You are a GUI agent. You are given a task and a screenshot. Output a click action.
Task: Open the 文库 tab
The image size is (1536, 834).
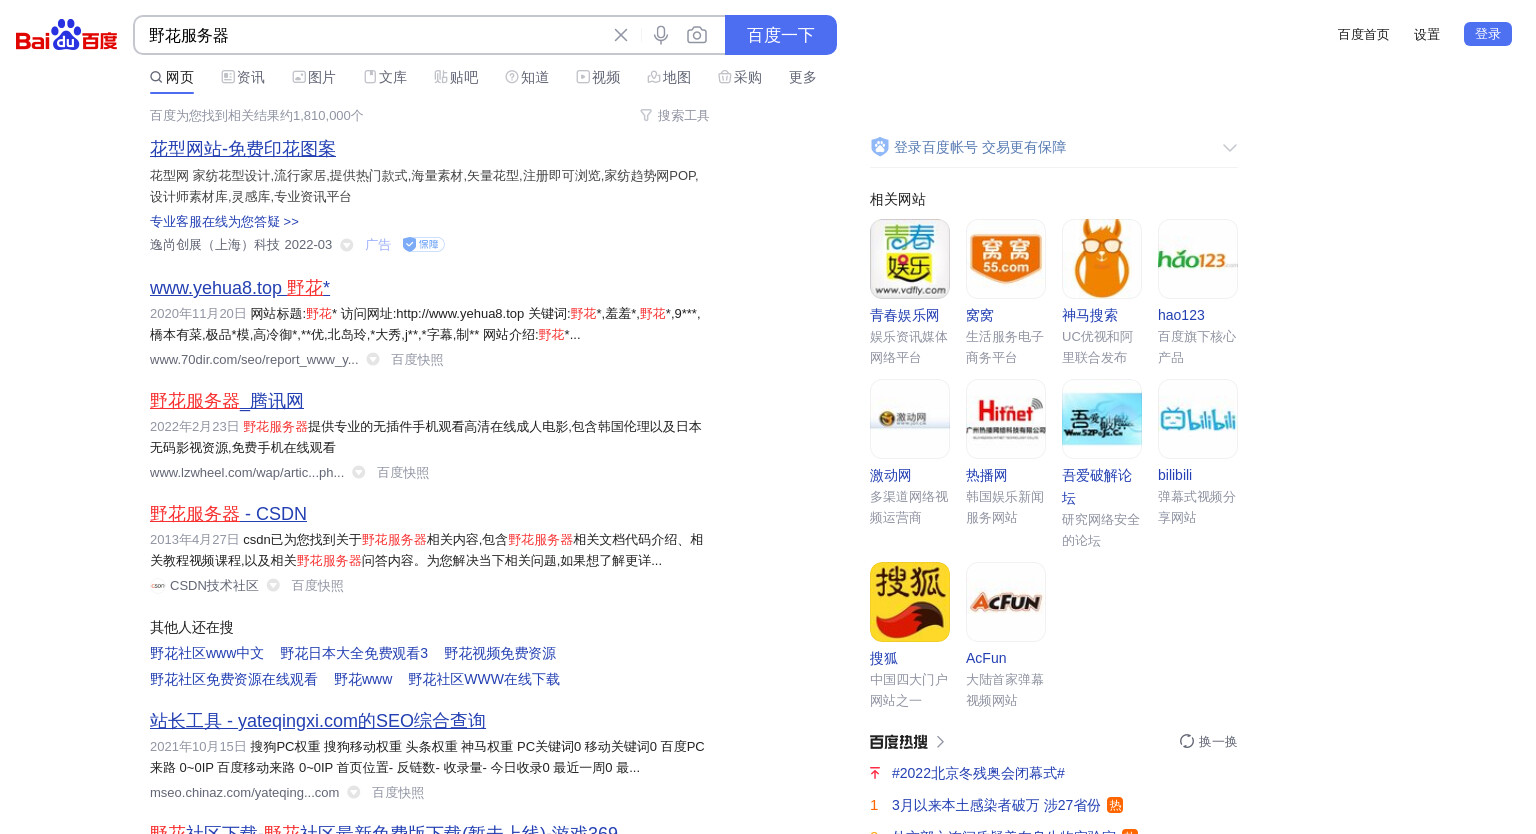tap(385, 77)
